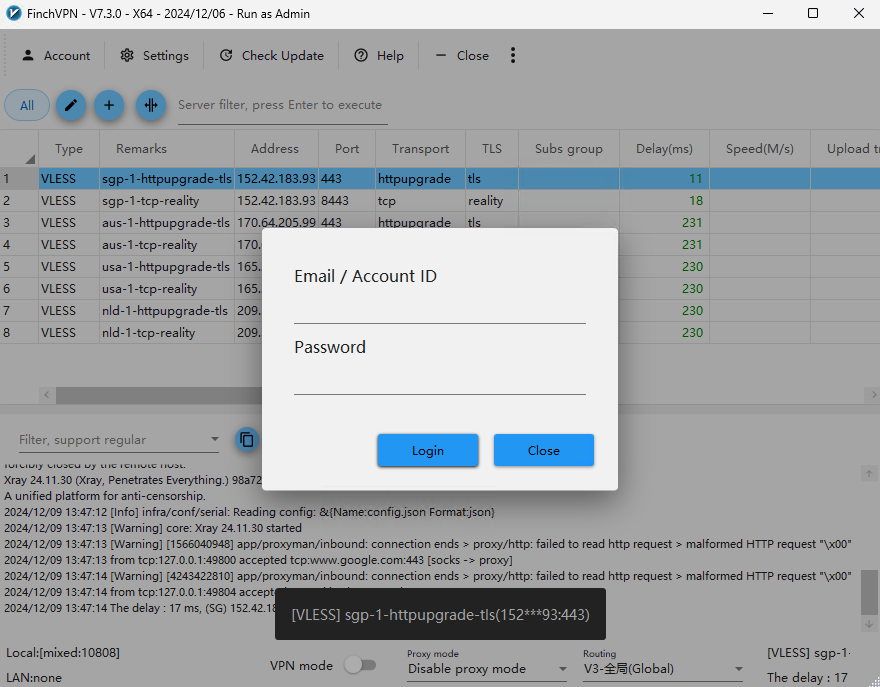Select the All server group chip
This screenshot has width=880, height=687.
pyautogui.click(x=27, y=106)
